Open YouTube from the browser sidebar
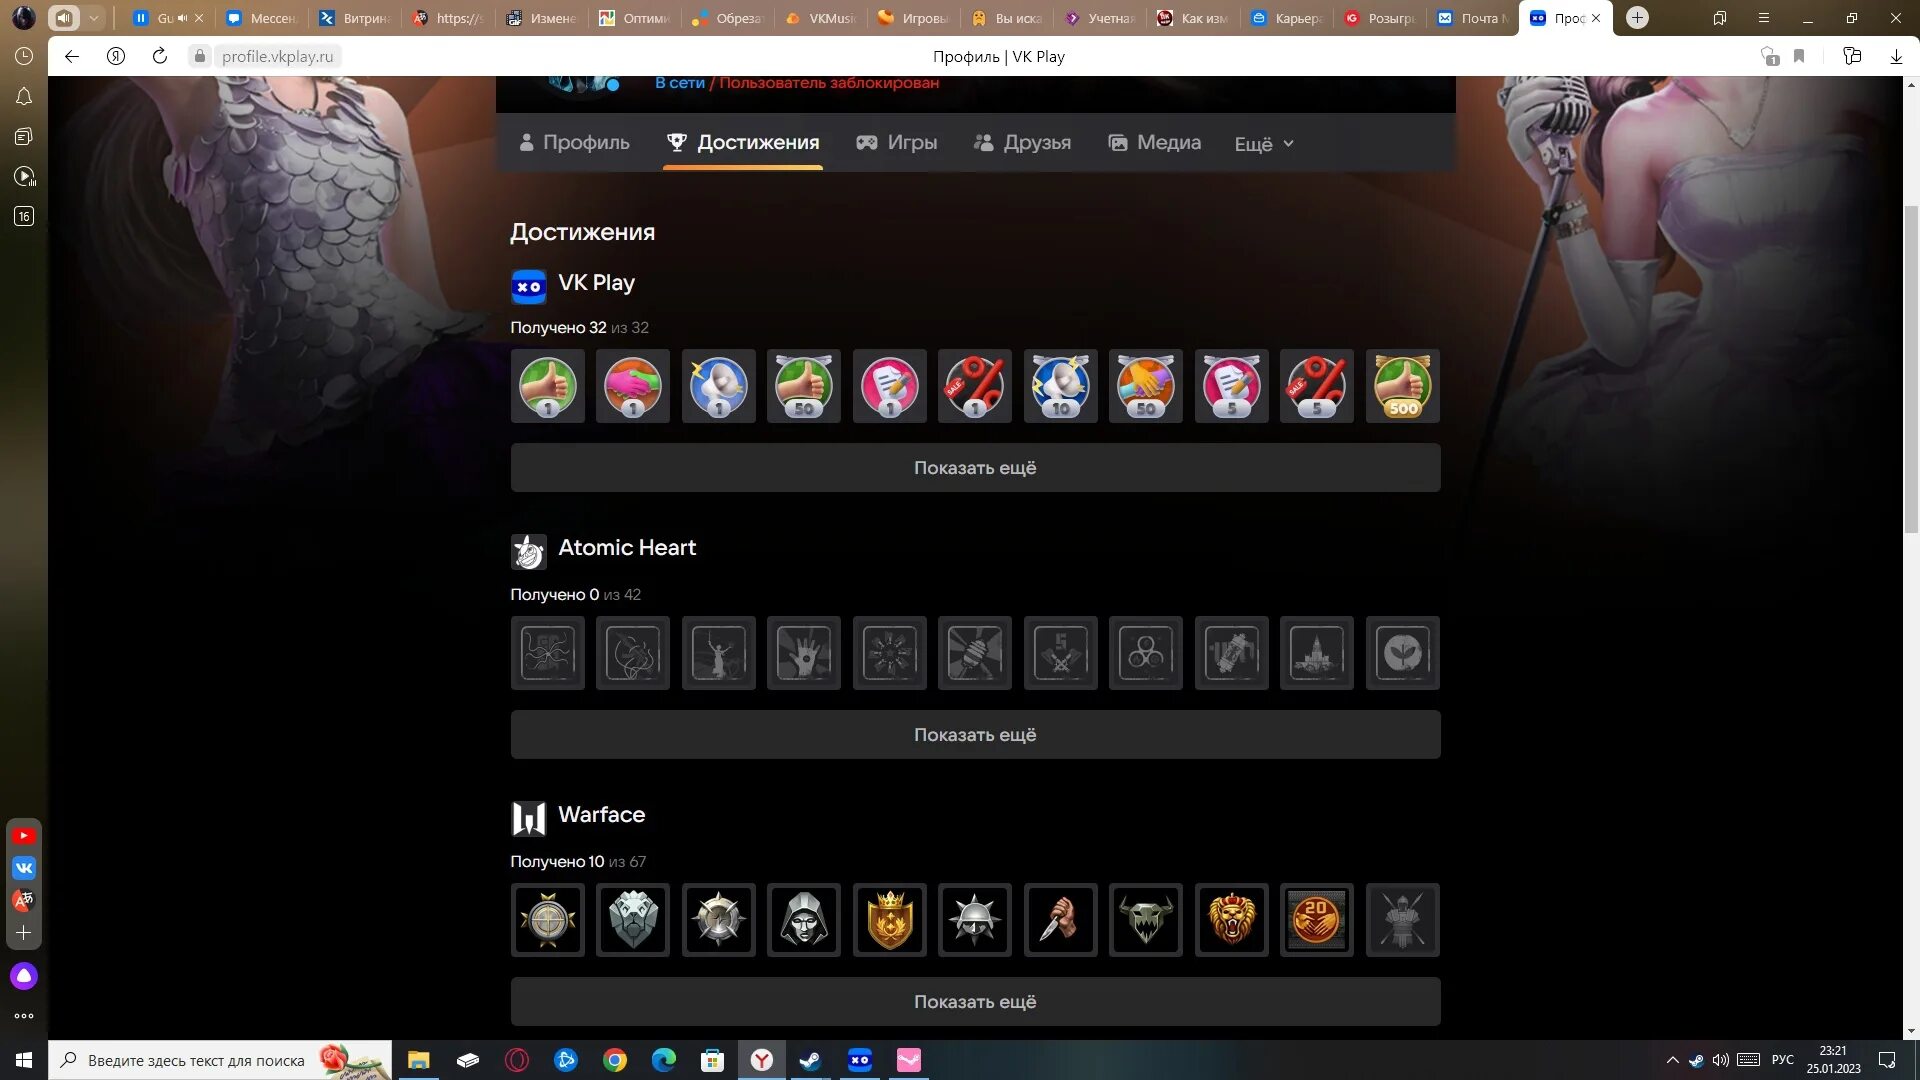Screen dimensions: 1920x1080 click(x=24, y=835)
